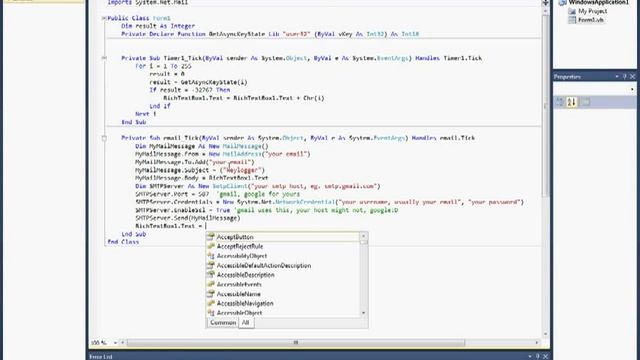Collapse the email_Tick sub outline
This screenshot has height=360, width=640.
tap(104, 138)
